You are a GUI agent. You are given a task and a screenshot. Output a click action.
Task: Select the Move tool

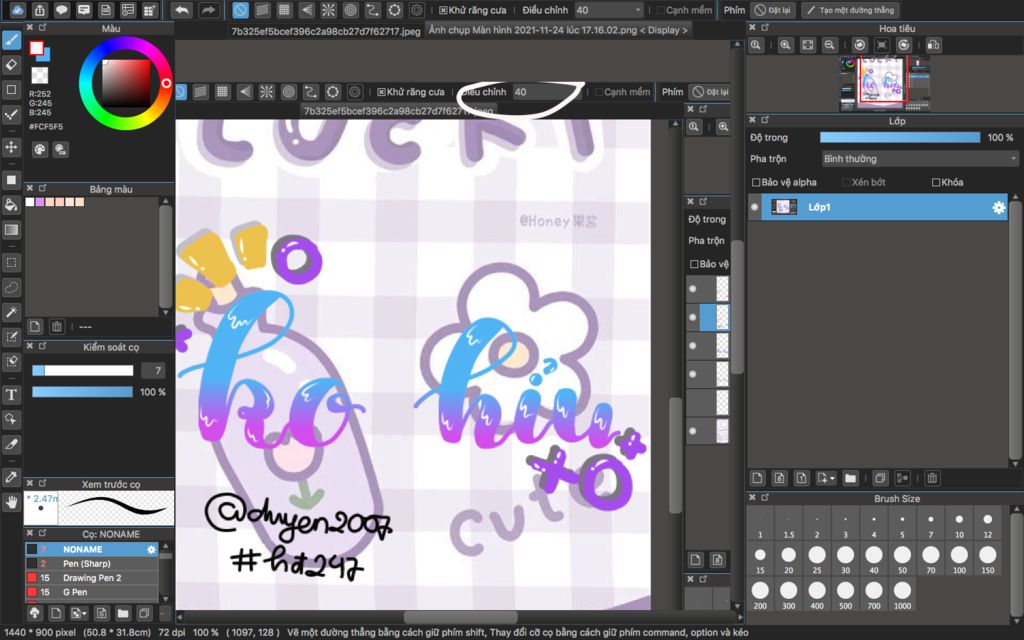[11, 147]
